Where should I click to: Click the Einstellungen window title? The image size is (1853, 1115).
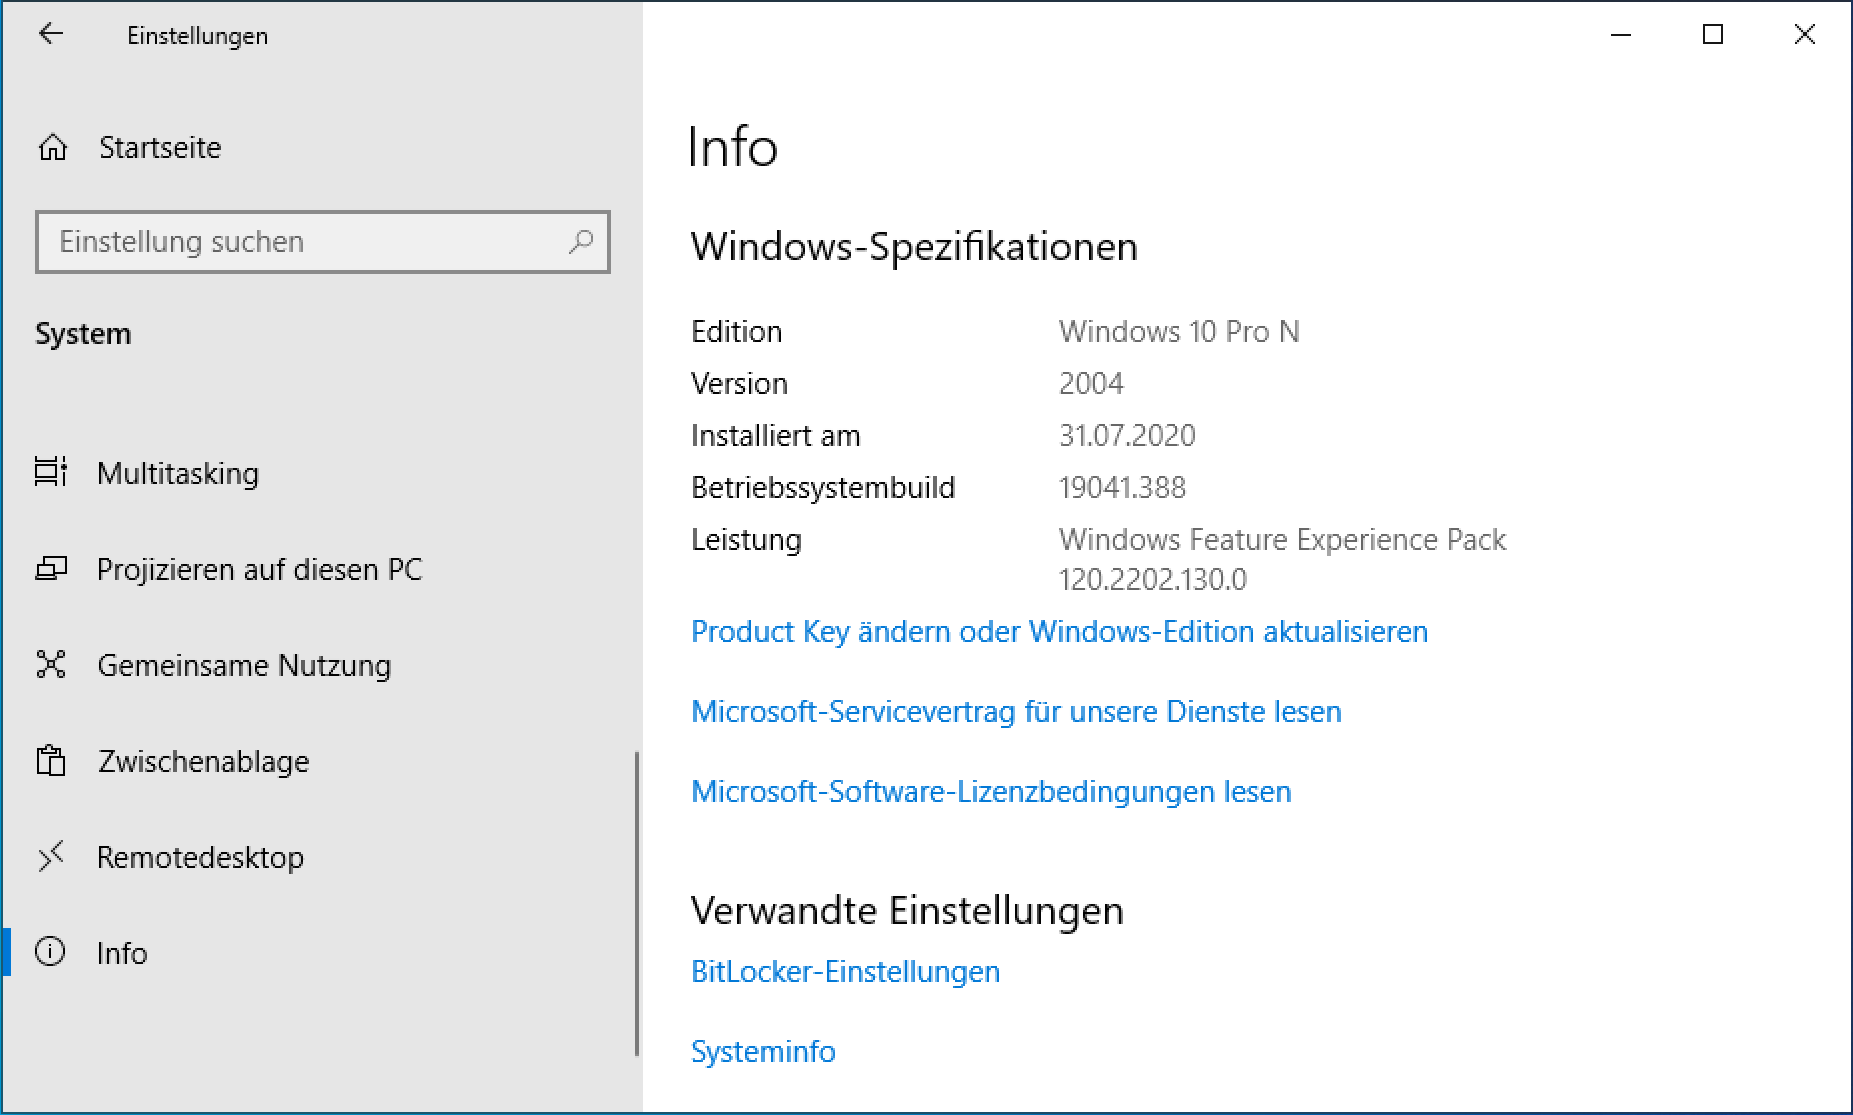pyautogui.click(x=197, y=36)
